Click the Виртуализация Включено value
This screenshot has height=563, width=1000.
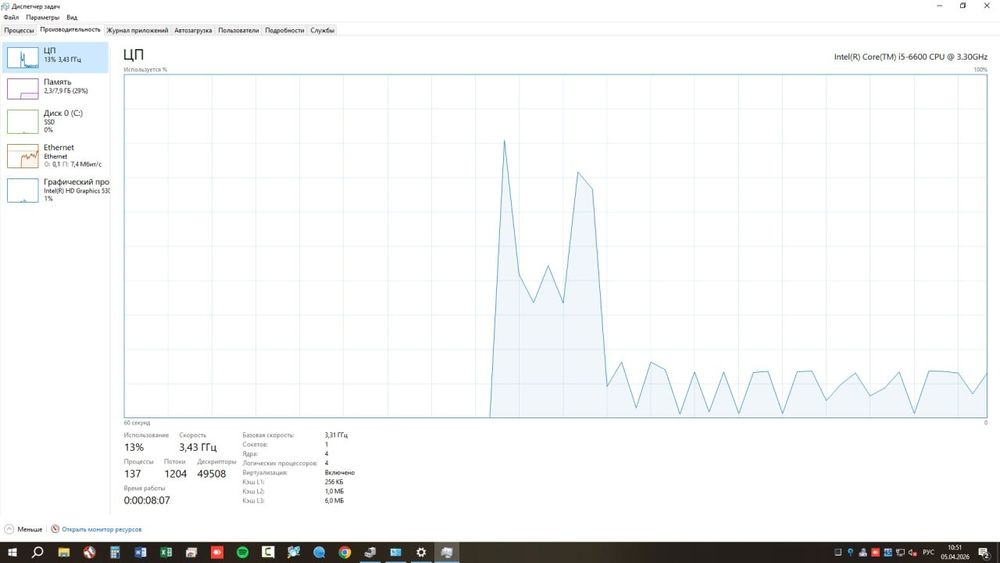339,472
